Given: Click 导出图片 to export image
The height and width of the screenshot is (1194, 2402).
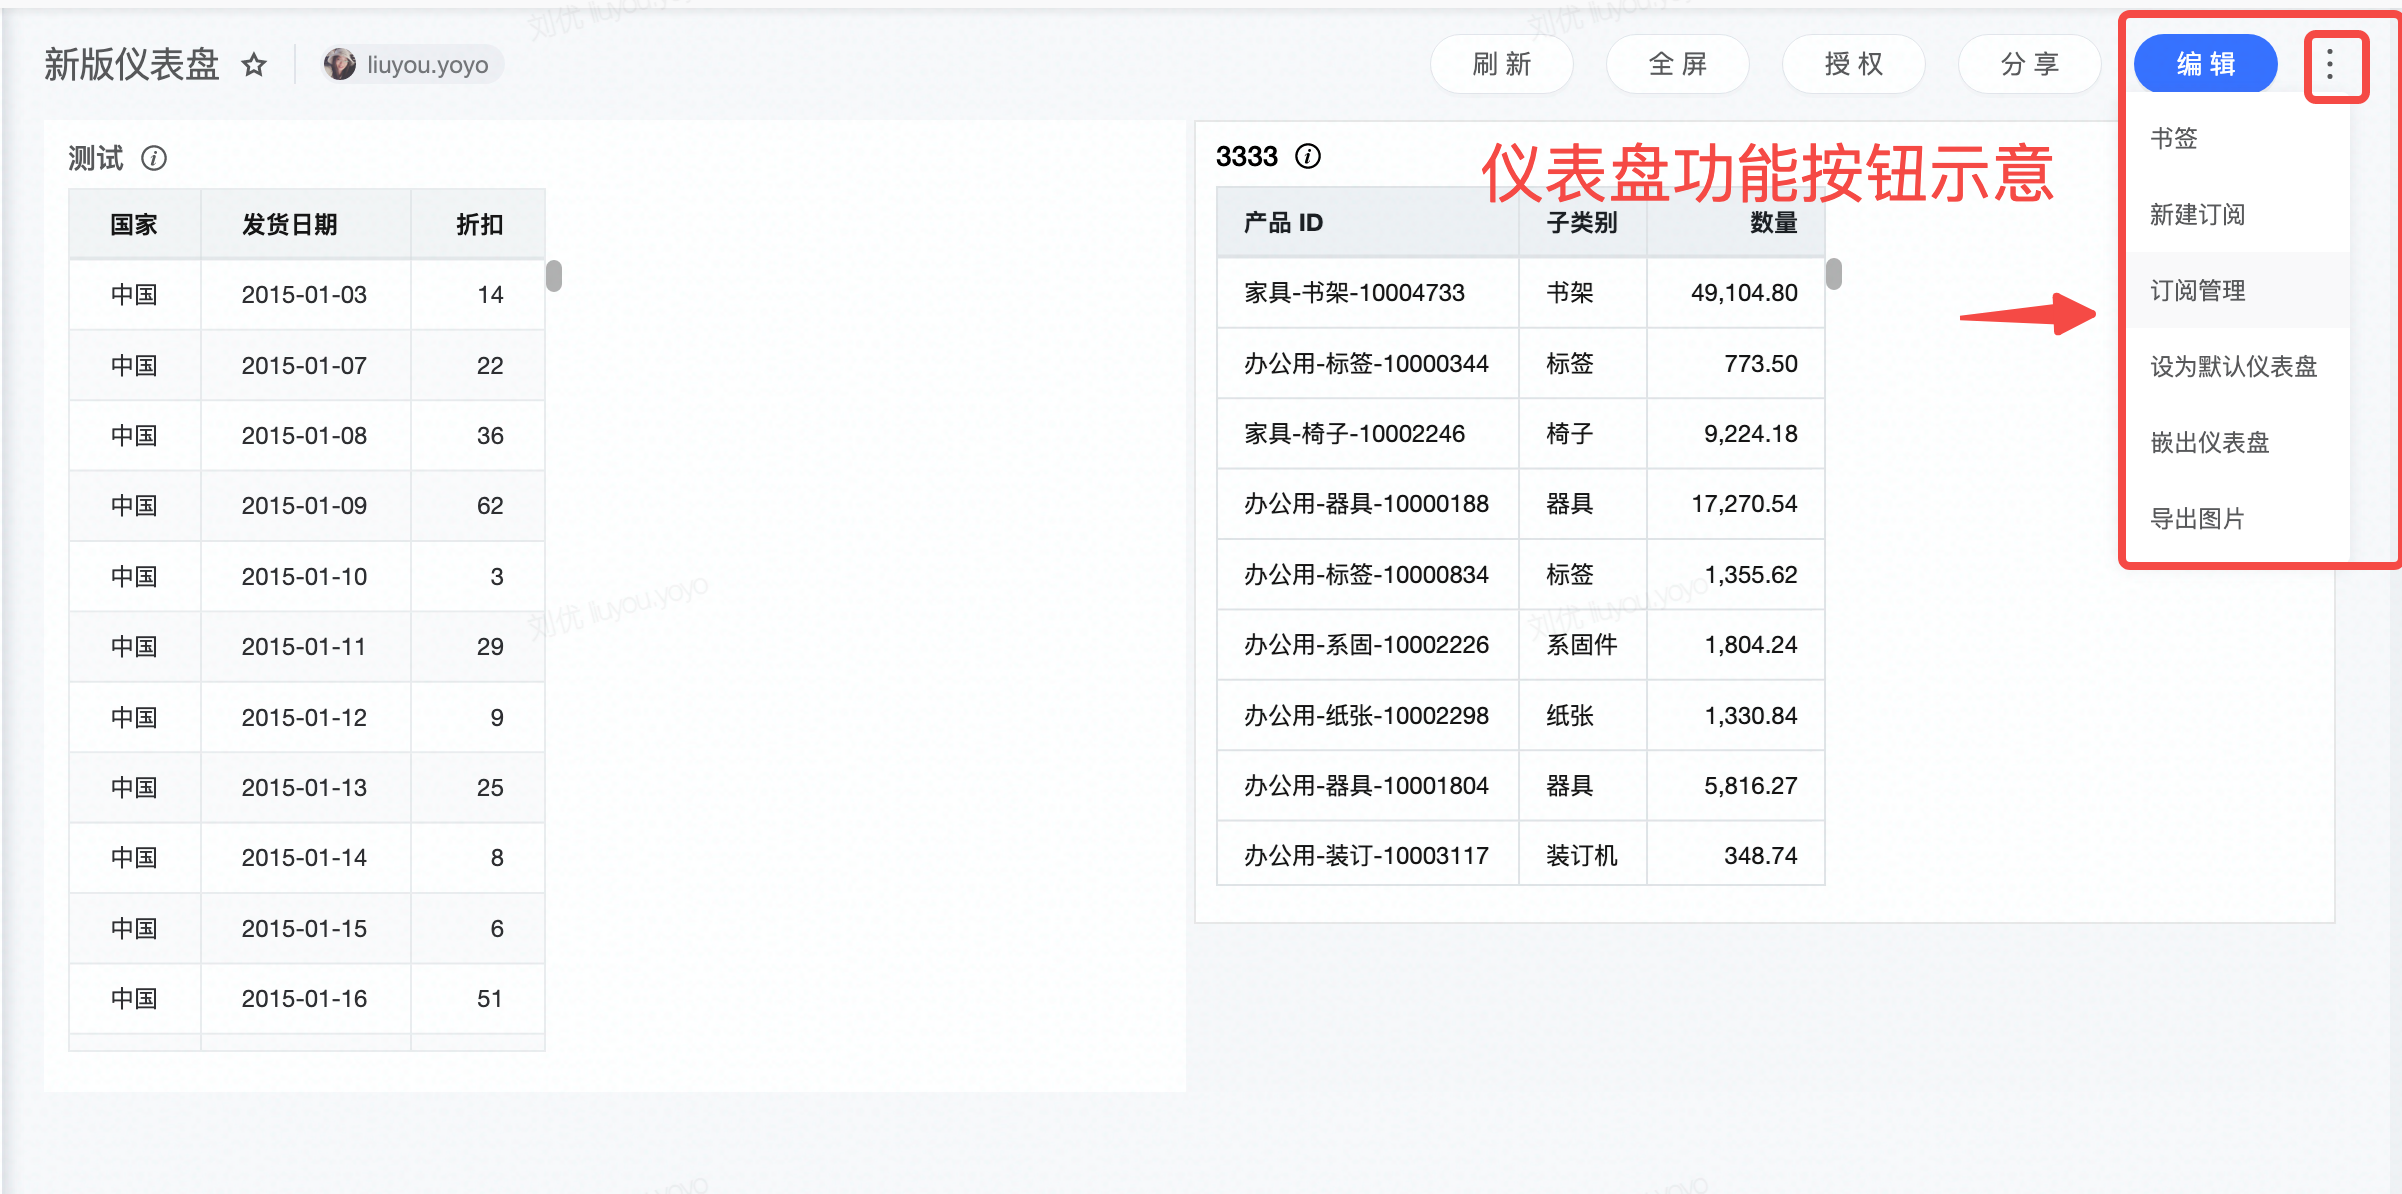Looking at the screenshot, I should tap(2197, 518).
